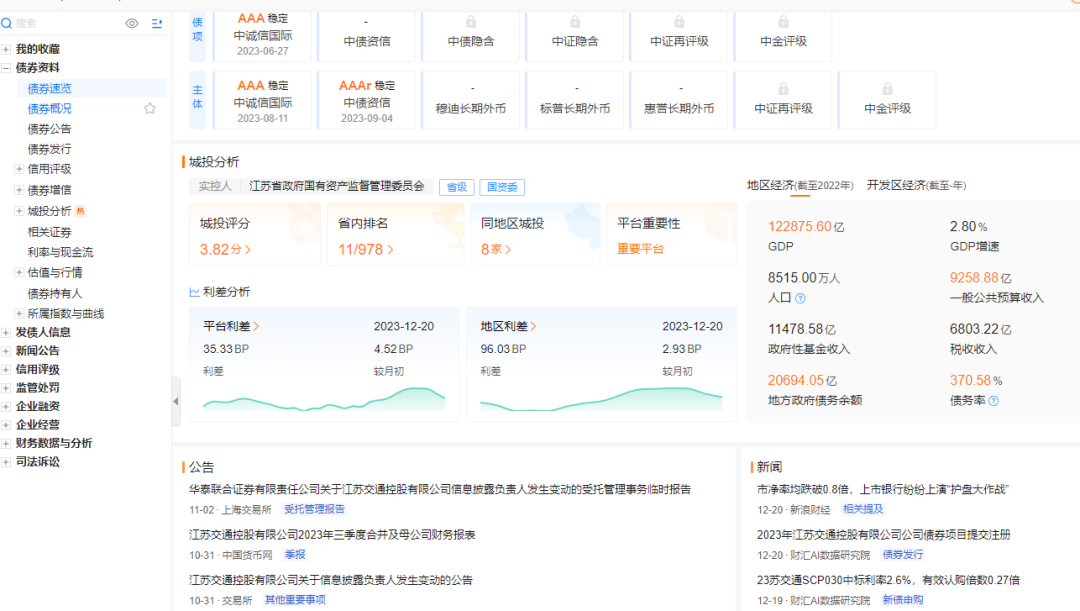Screen dimensions: 1080x611
Task: Open news 公司债券项目提交注册
Action: click(x=884, y=535)
